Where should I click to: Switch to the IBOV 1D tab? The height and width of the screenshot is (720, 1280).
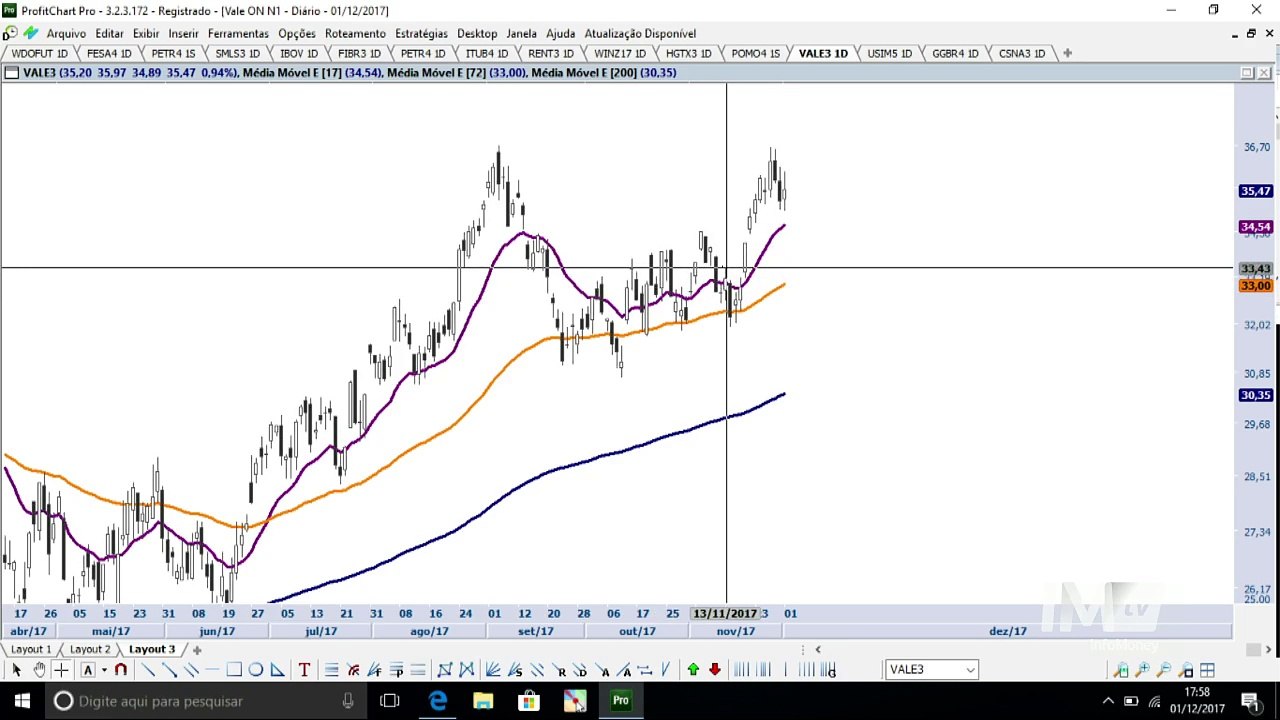pyautogui.click(x=299, y=53)
